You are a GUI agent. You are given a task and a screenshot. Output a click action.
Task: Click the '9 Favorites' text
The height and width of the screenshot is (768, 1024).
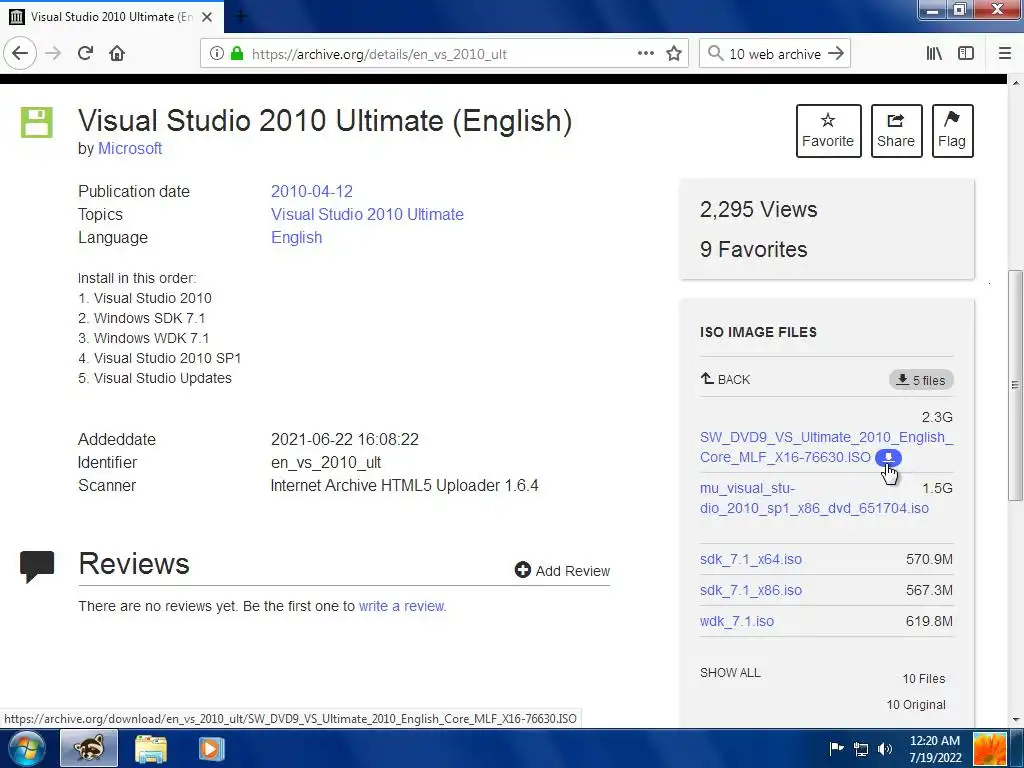754,249
